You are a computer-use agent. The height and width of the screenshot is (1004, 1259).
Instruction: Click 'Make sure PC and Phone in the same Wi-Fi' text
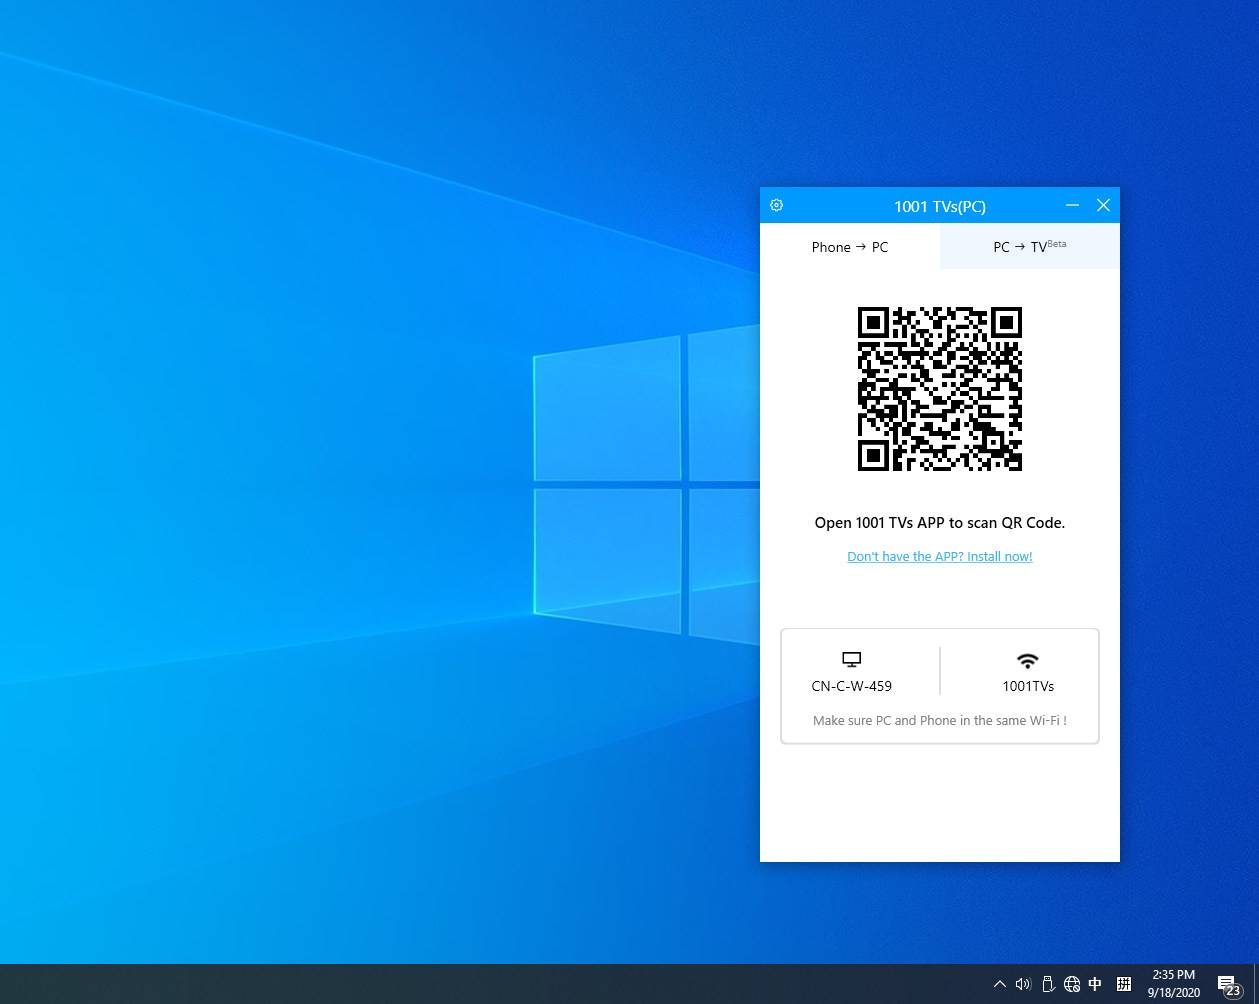pyautogui.click(x=940, y=720)
